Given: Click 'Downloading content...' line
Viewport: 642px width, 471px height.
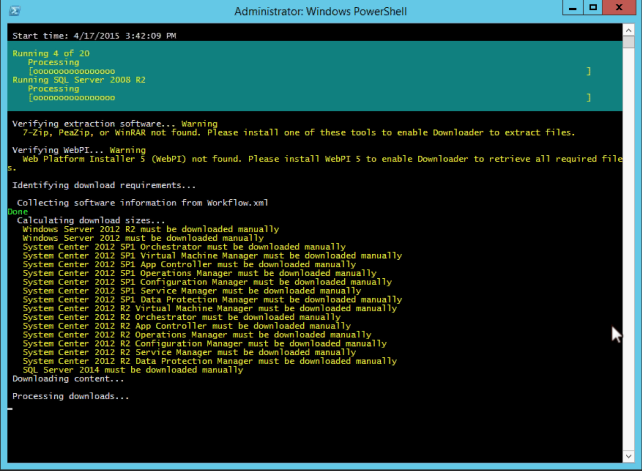Looking at the screenshot, I should (68, 379).
